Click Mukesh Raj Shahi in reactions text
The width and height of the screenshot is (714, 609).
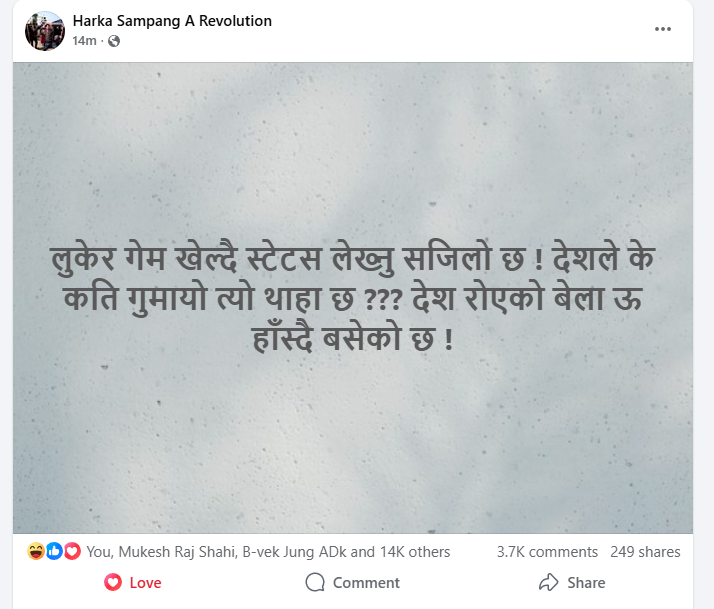[x=177, y=552]
